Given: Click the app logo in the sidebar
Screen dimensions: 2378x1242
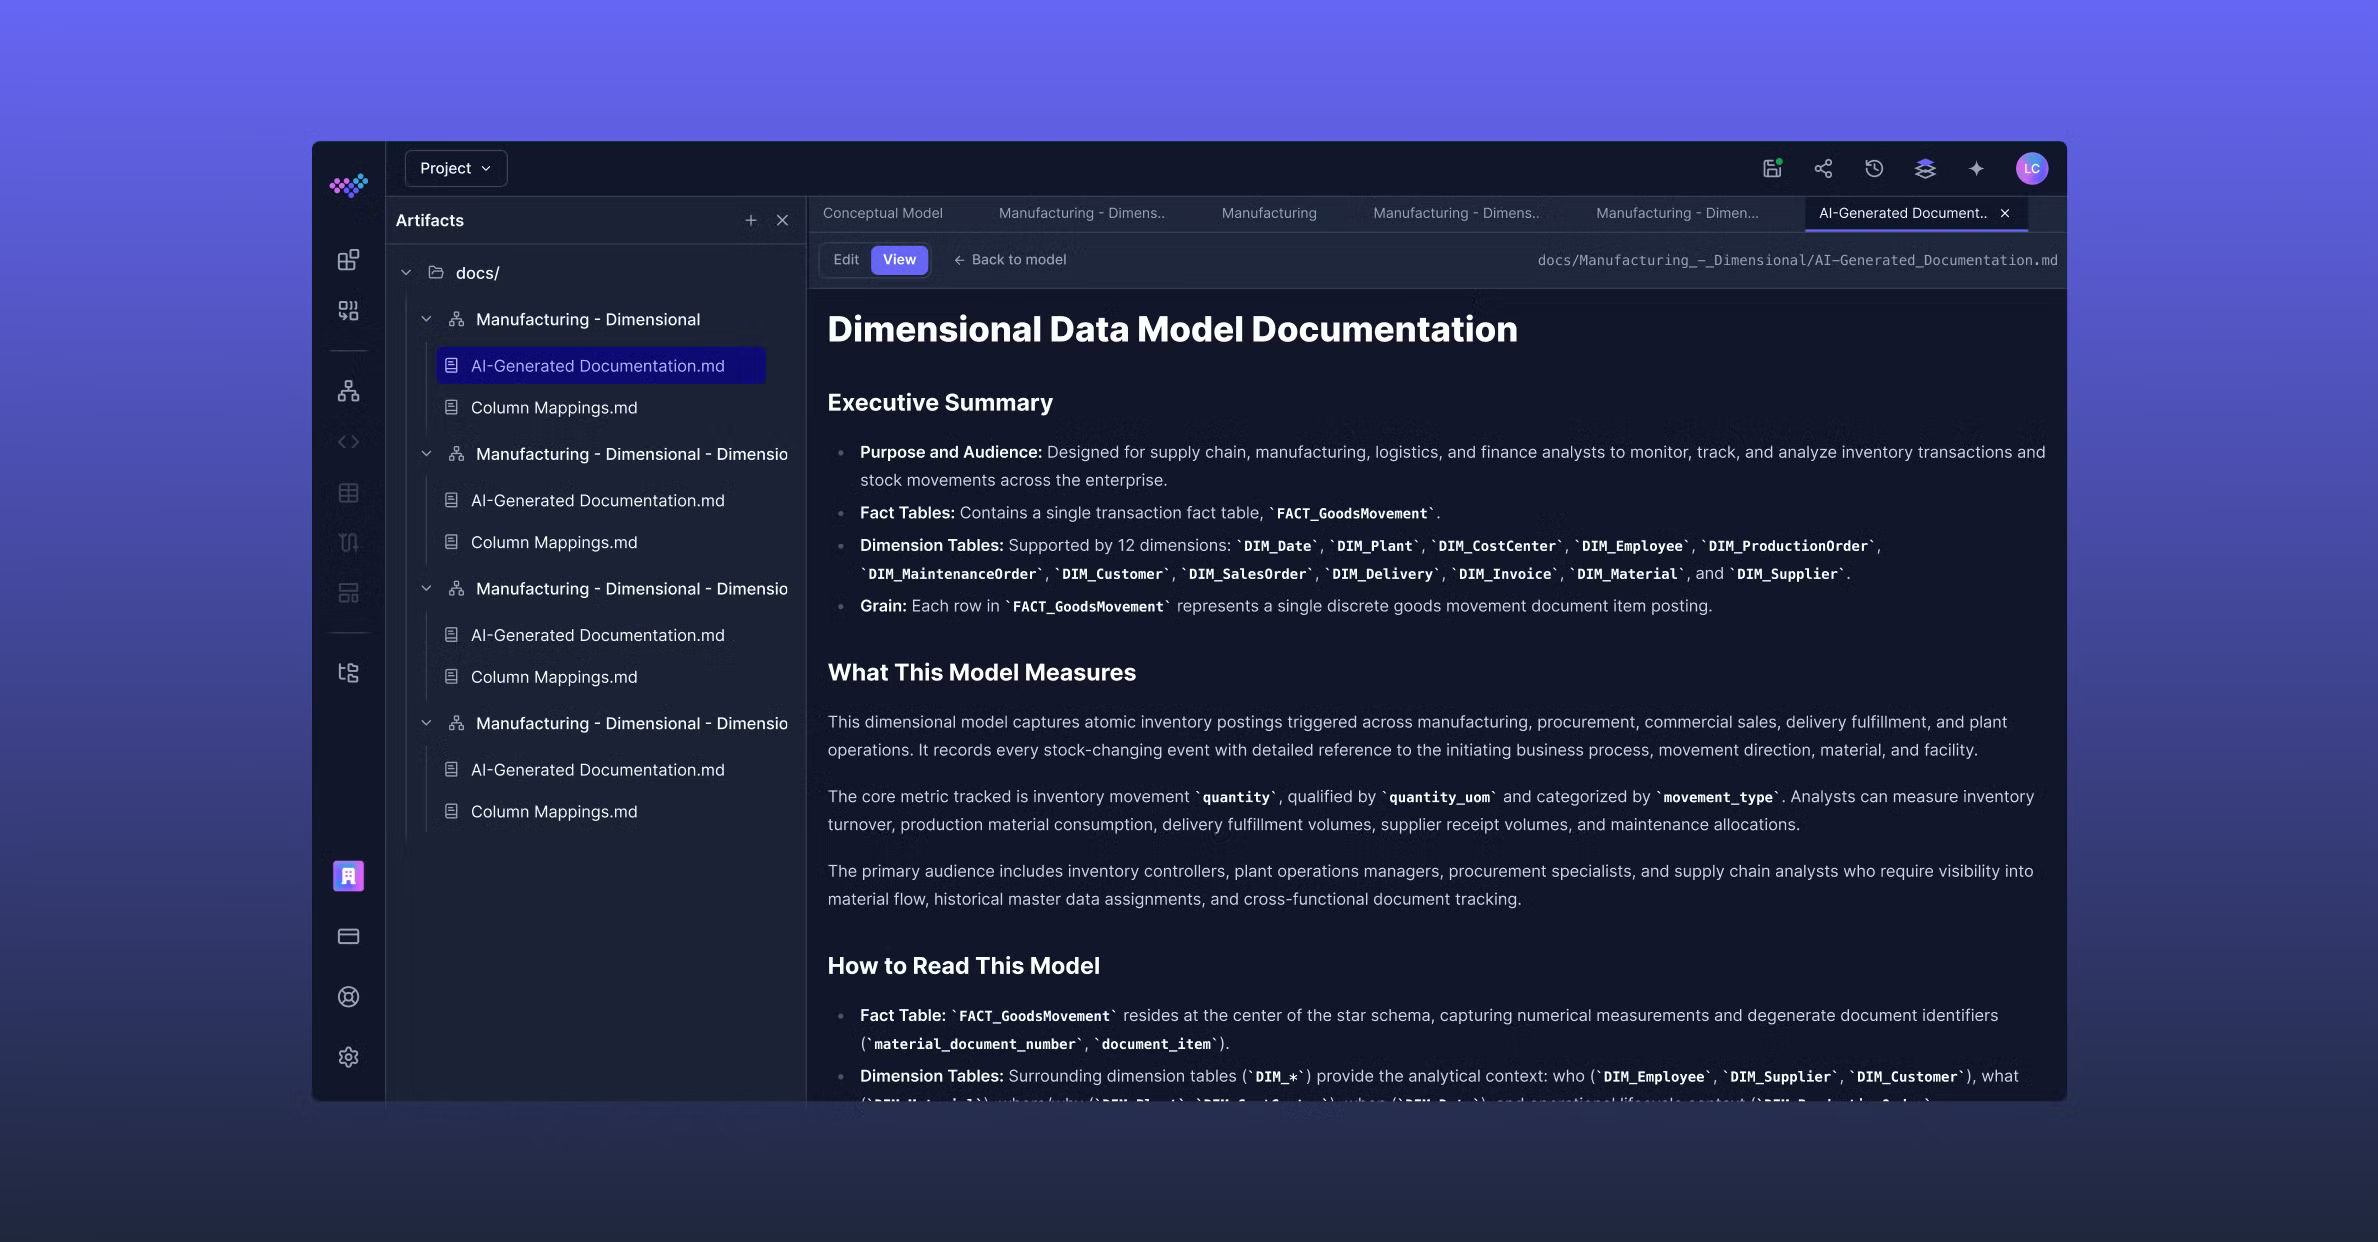Looking at the screenshot, I should tap(348, 185).
